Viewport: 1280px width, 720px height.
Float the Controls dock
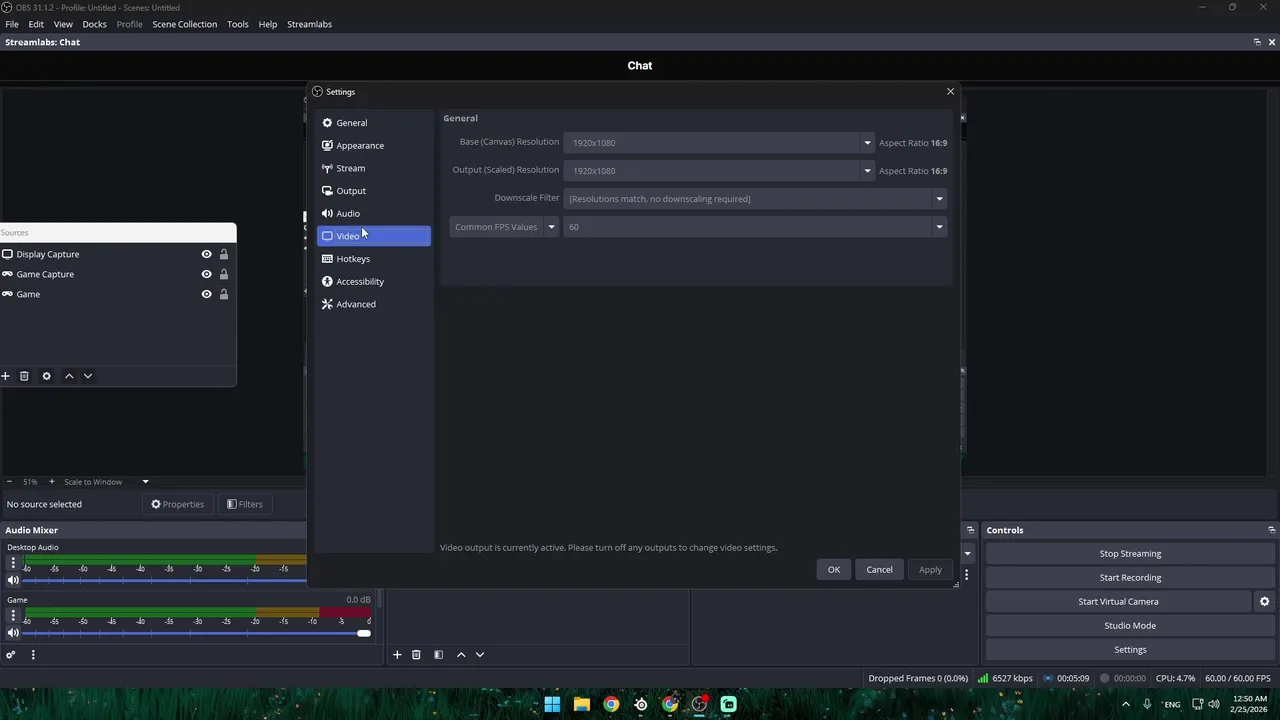1271,530
